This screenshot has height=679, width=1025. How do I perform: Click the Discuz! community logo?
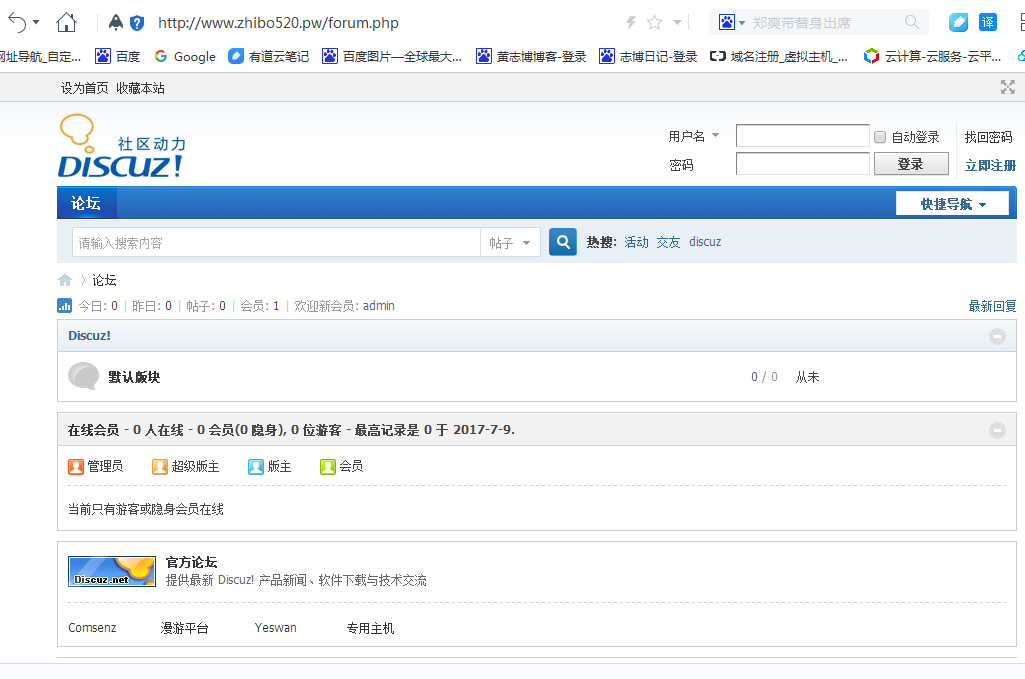point(122,147)
